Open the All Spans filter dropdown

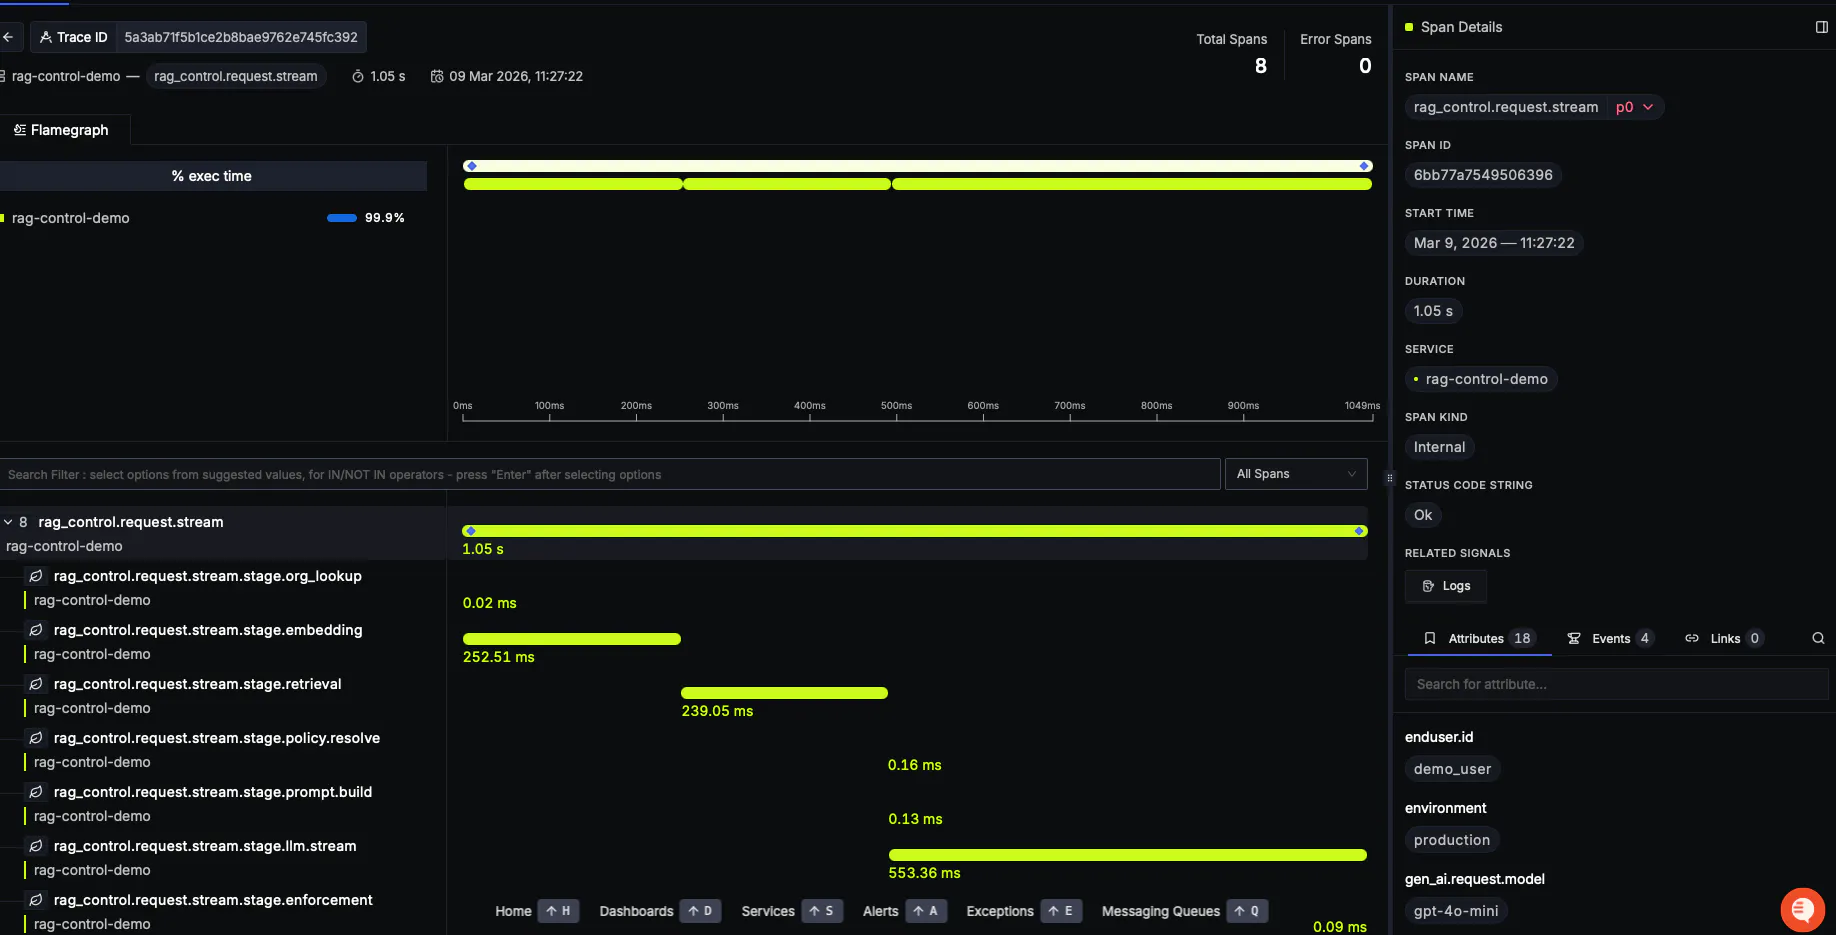click(x=1296, y=474)
